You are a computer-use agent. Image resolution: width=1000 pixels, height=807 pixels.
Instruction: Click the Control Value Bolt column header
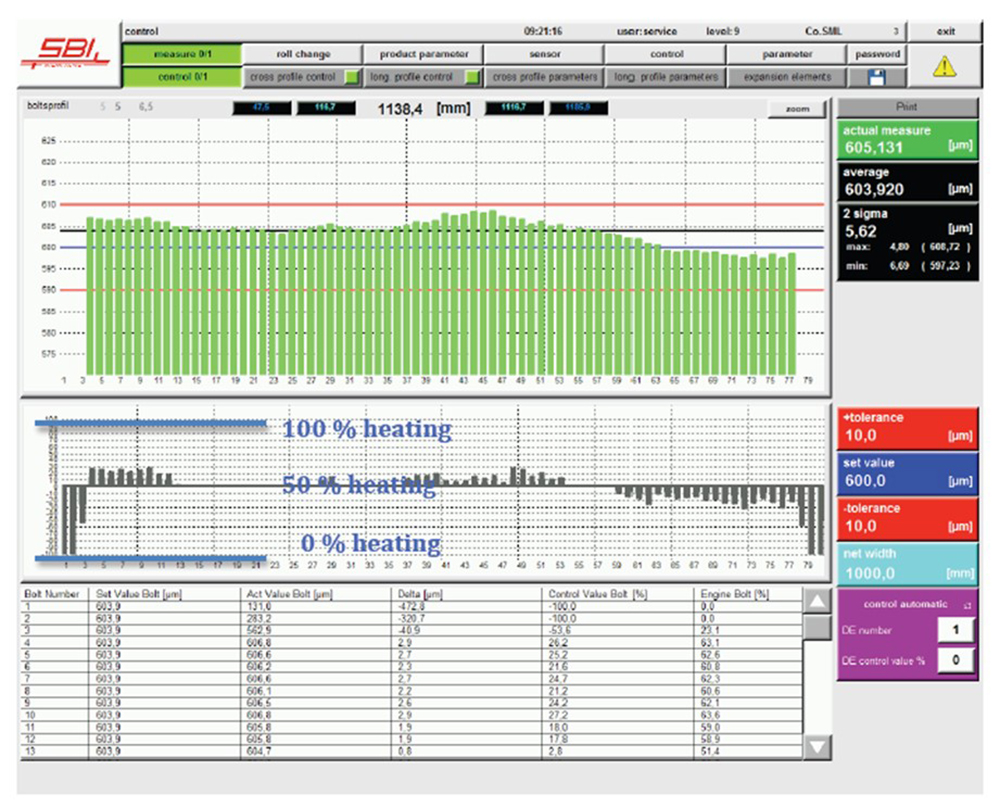coord(598,594)
